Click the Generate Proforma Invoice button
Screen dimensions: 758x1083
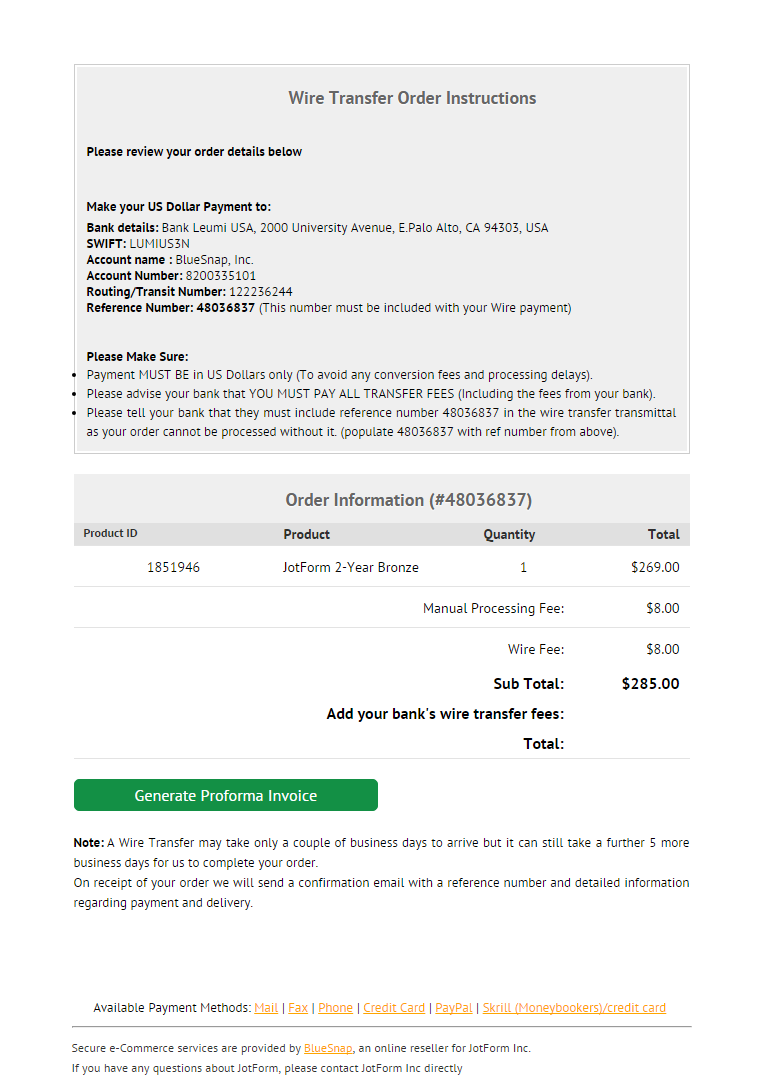click(x=226, y=795)
